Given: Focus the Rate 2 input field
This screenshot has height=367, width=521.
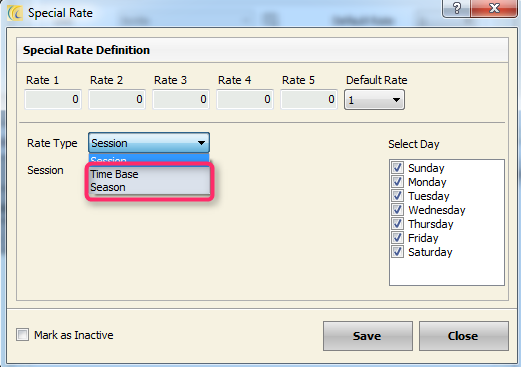Looking at the screenshot, I should click(117, 99).
